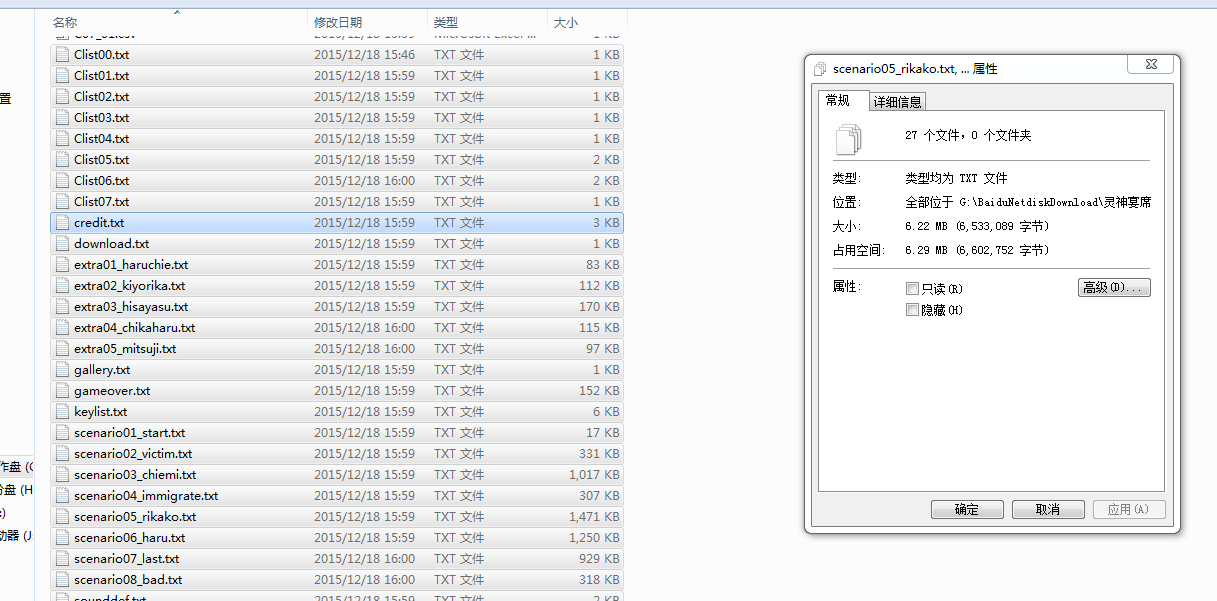Select file name scenario05_rikako.txt
Image resolution: width=1217 pixels, height=601 pixels.
135,517
